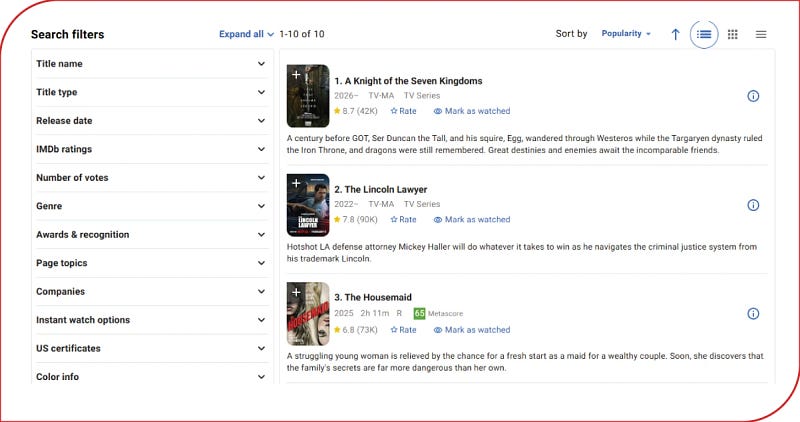
Task: Add The Housemaid to watchlist
Action: point(296,292)
